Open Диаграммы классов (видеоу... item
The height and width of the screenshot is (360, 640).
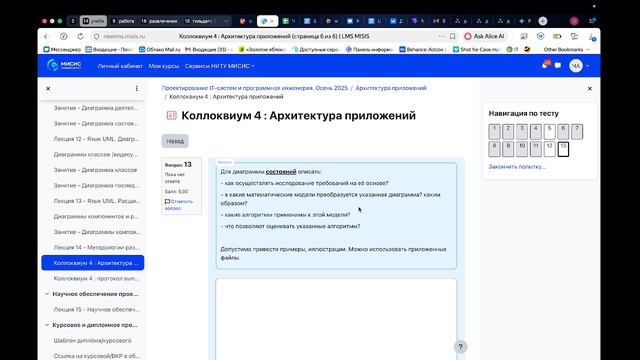[x=96, y=154]
